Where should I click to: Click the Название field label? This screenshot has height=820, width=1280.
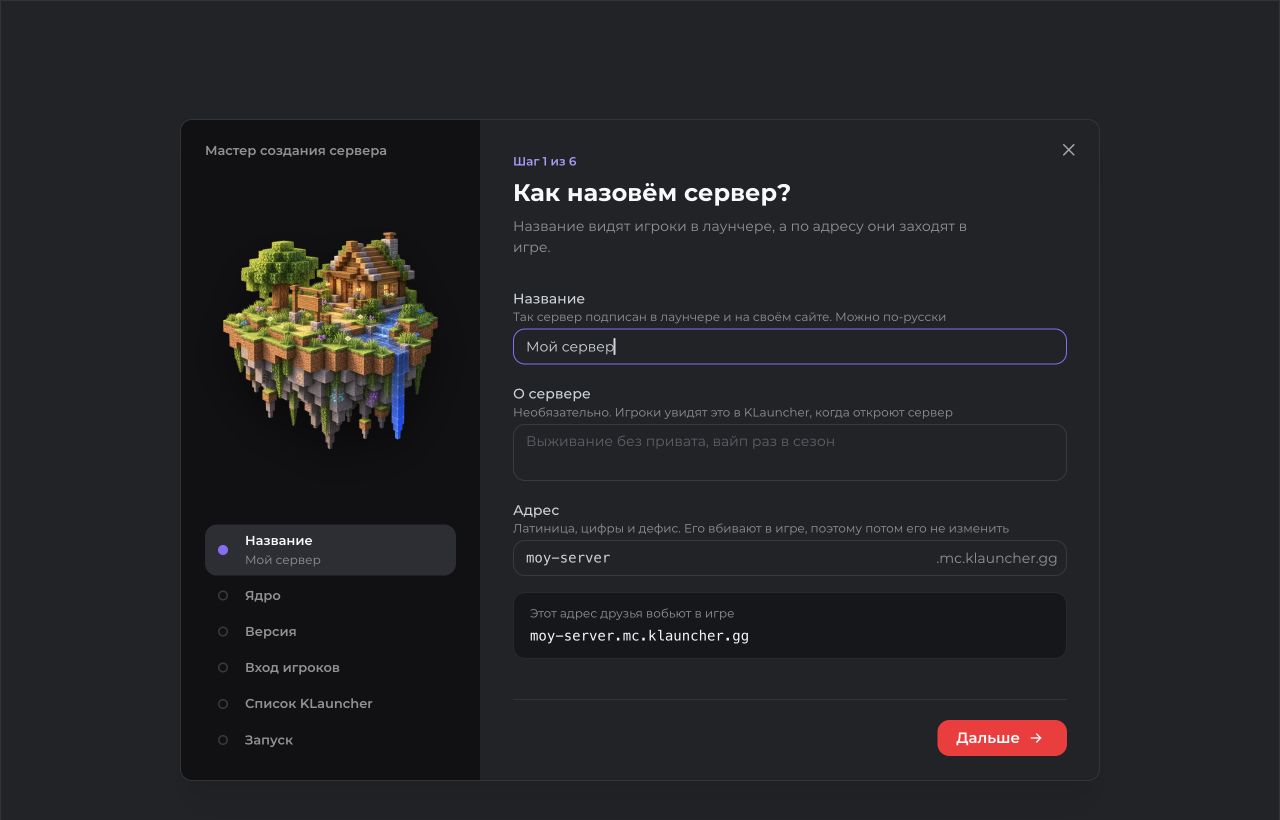[549, 299]
